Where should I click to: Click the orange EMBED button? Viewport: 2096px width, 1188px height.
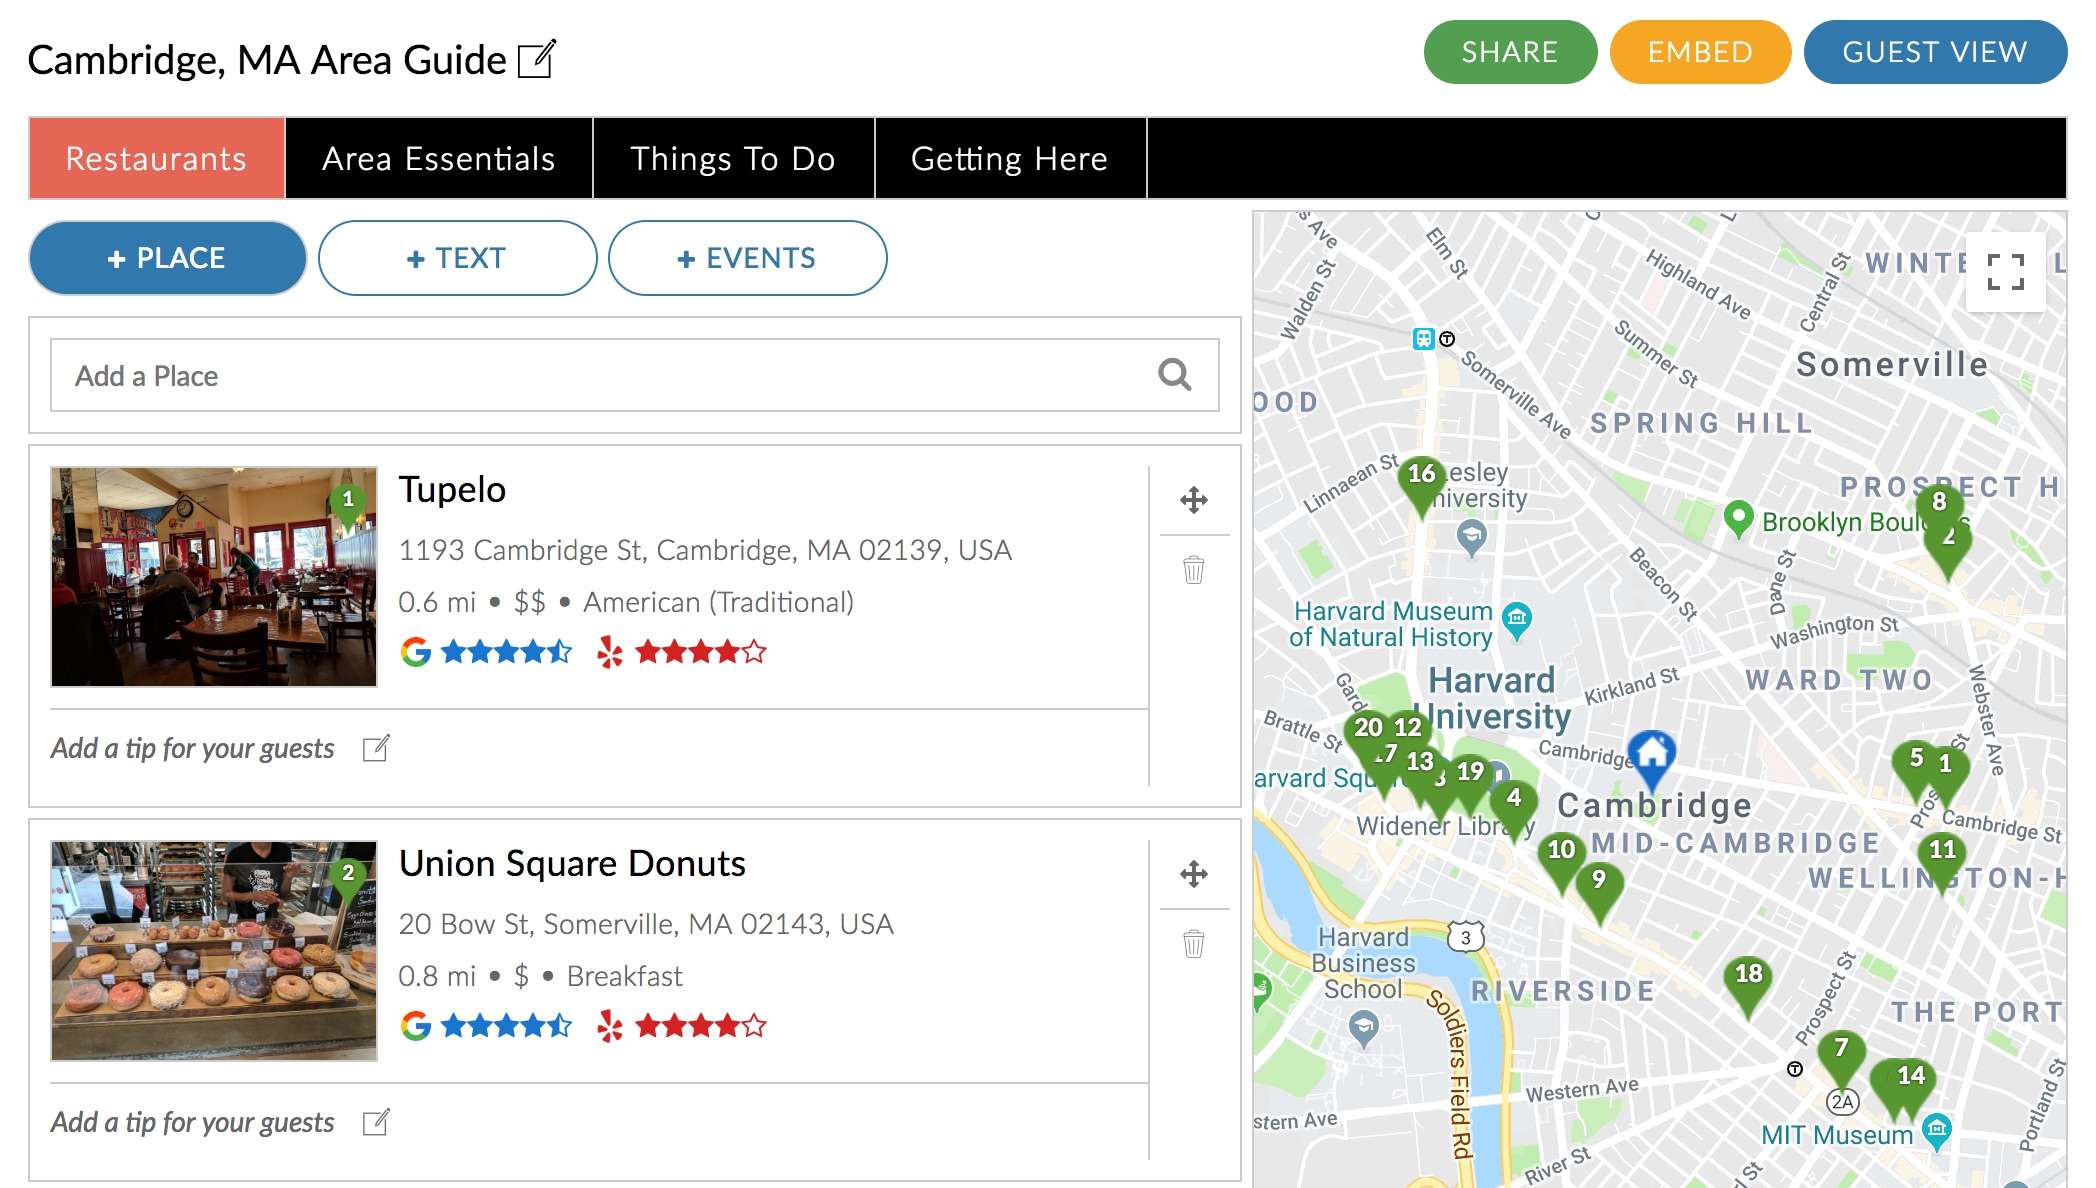pyautogui.click(x=1700, y=52)
